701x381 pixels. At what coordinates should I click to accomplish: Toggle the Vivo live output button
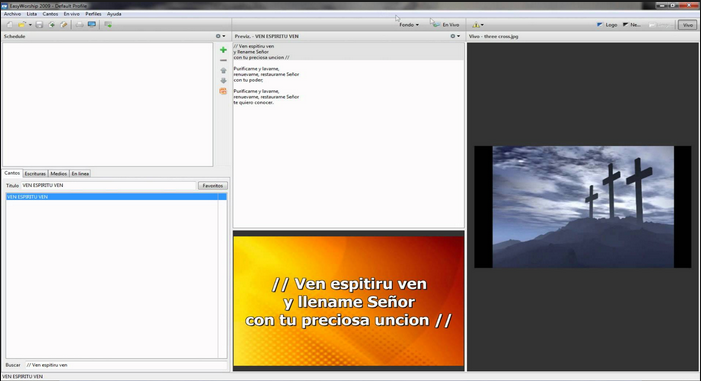[688, 25]
